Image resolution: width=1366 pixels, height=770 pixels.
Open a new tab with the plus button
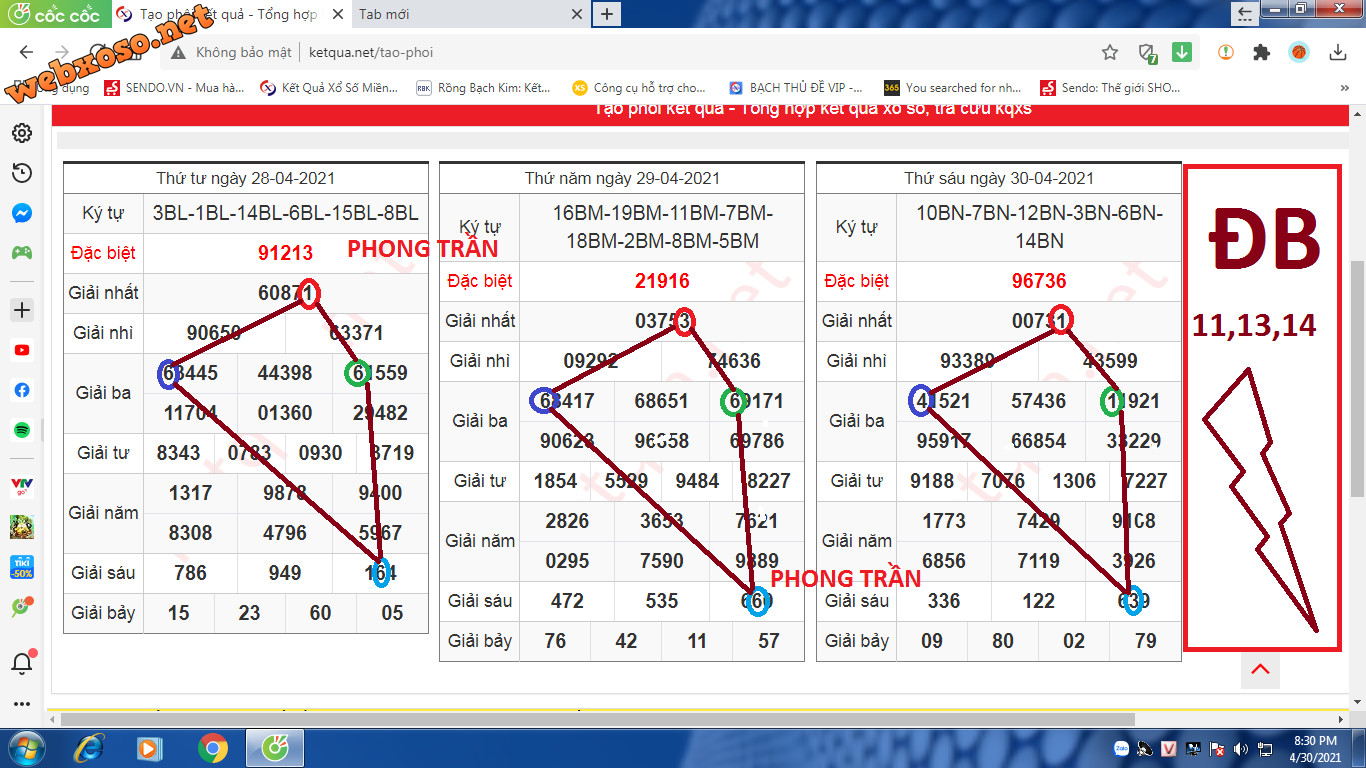[x=607, y=15]
